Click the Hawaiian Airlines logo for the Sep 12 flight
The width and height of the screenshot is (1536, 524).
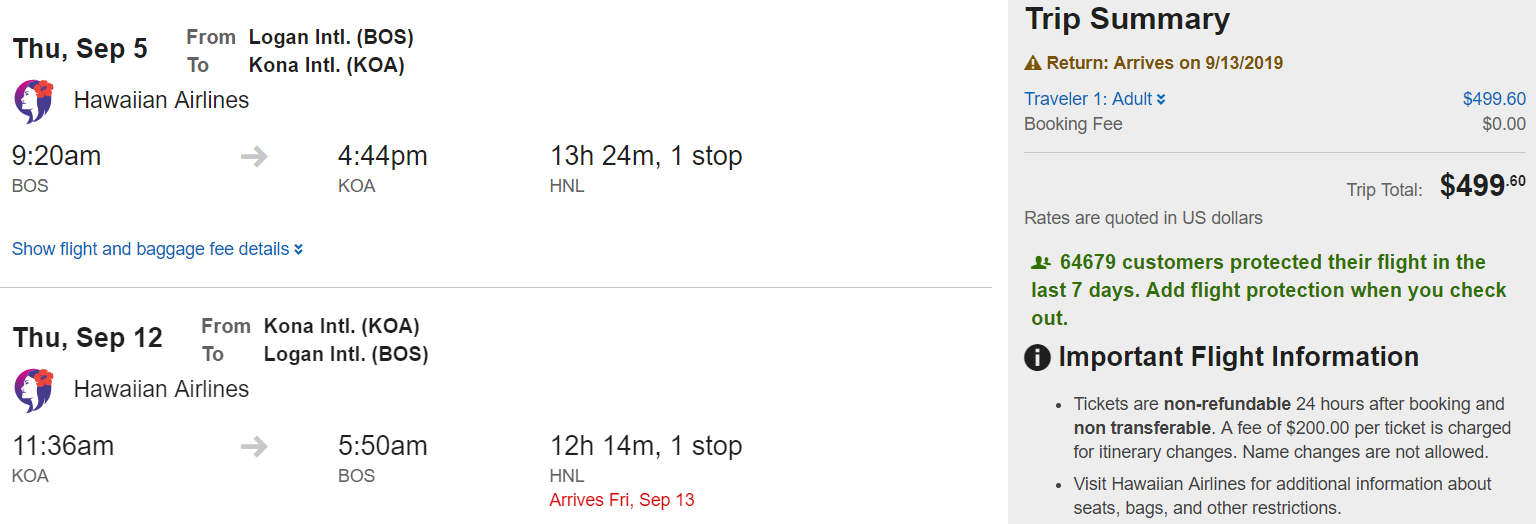click(33, 390)
